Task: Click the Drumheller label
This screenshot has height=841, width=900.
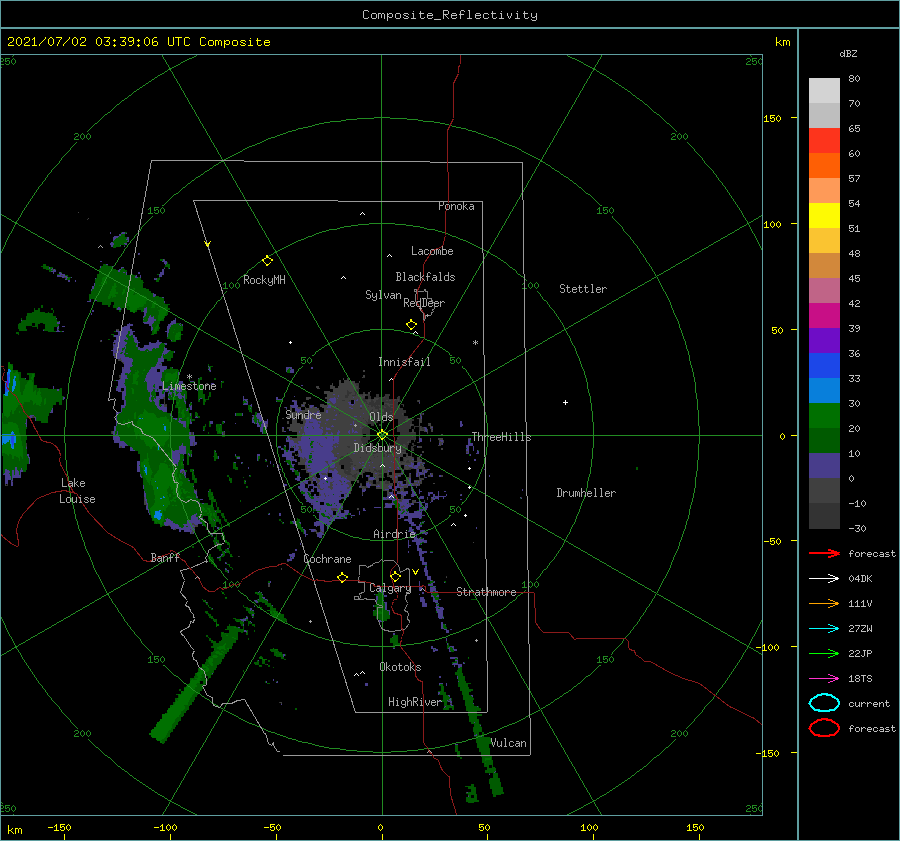Action: (x=586, y=493)
